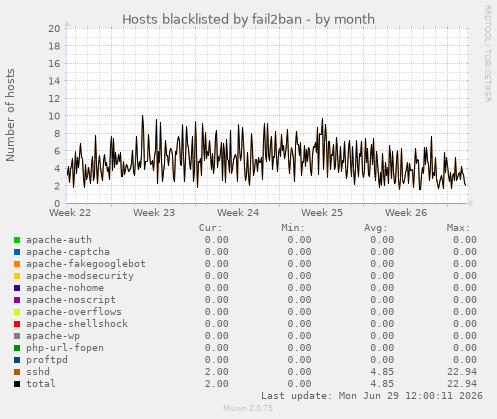
Task: Click the apache-overflows lime legend swatch
Action: pyautogui.click(x=17, y=312)
